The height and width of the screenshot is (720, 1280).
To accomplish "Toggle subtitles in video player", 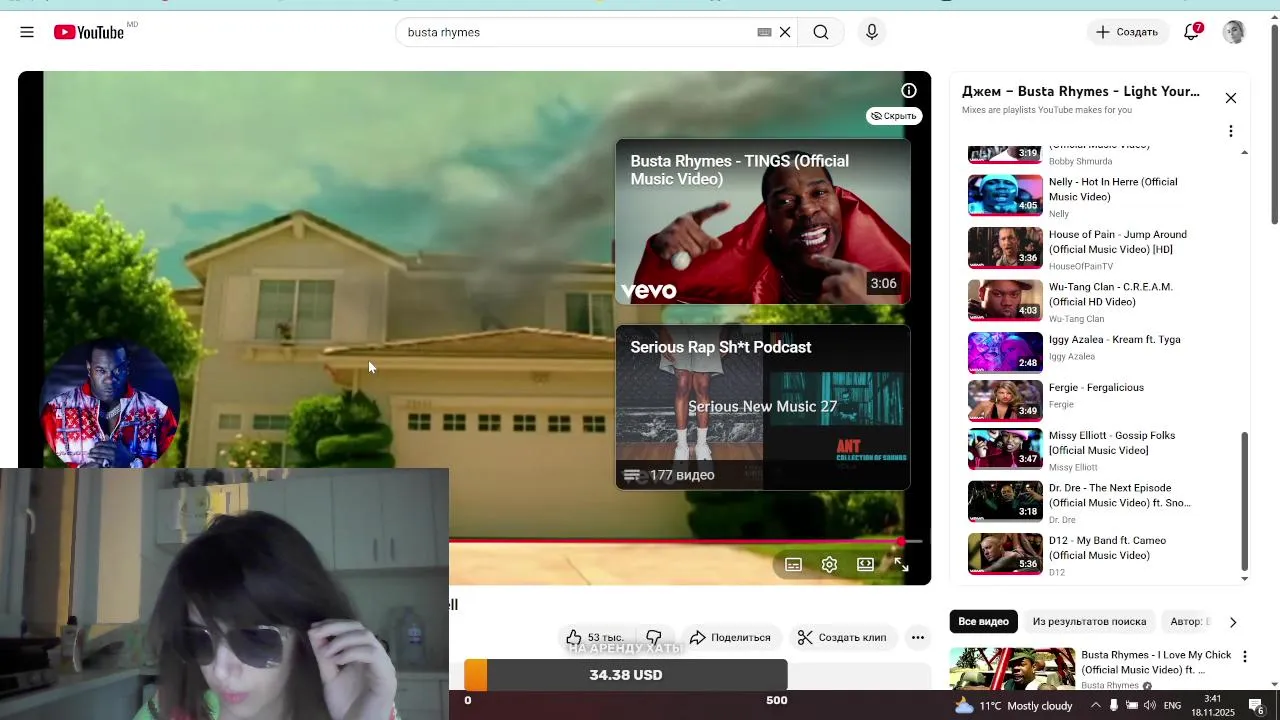I will (x=793, y=565).
